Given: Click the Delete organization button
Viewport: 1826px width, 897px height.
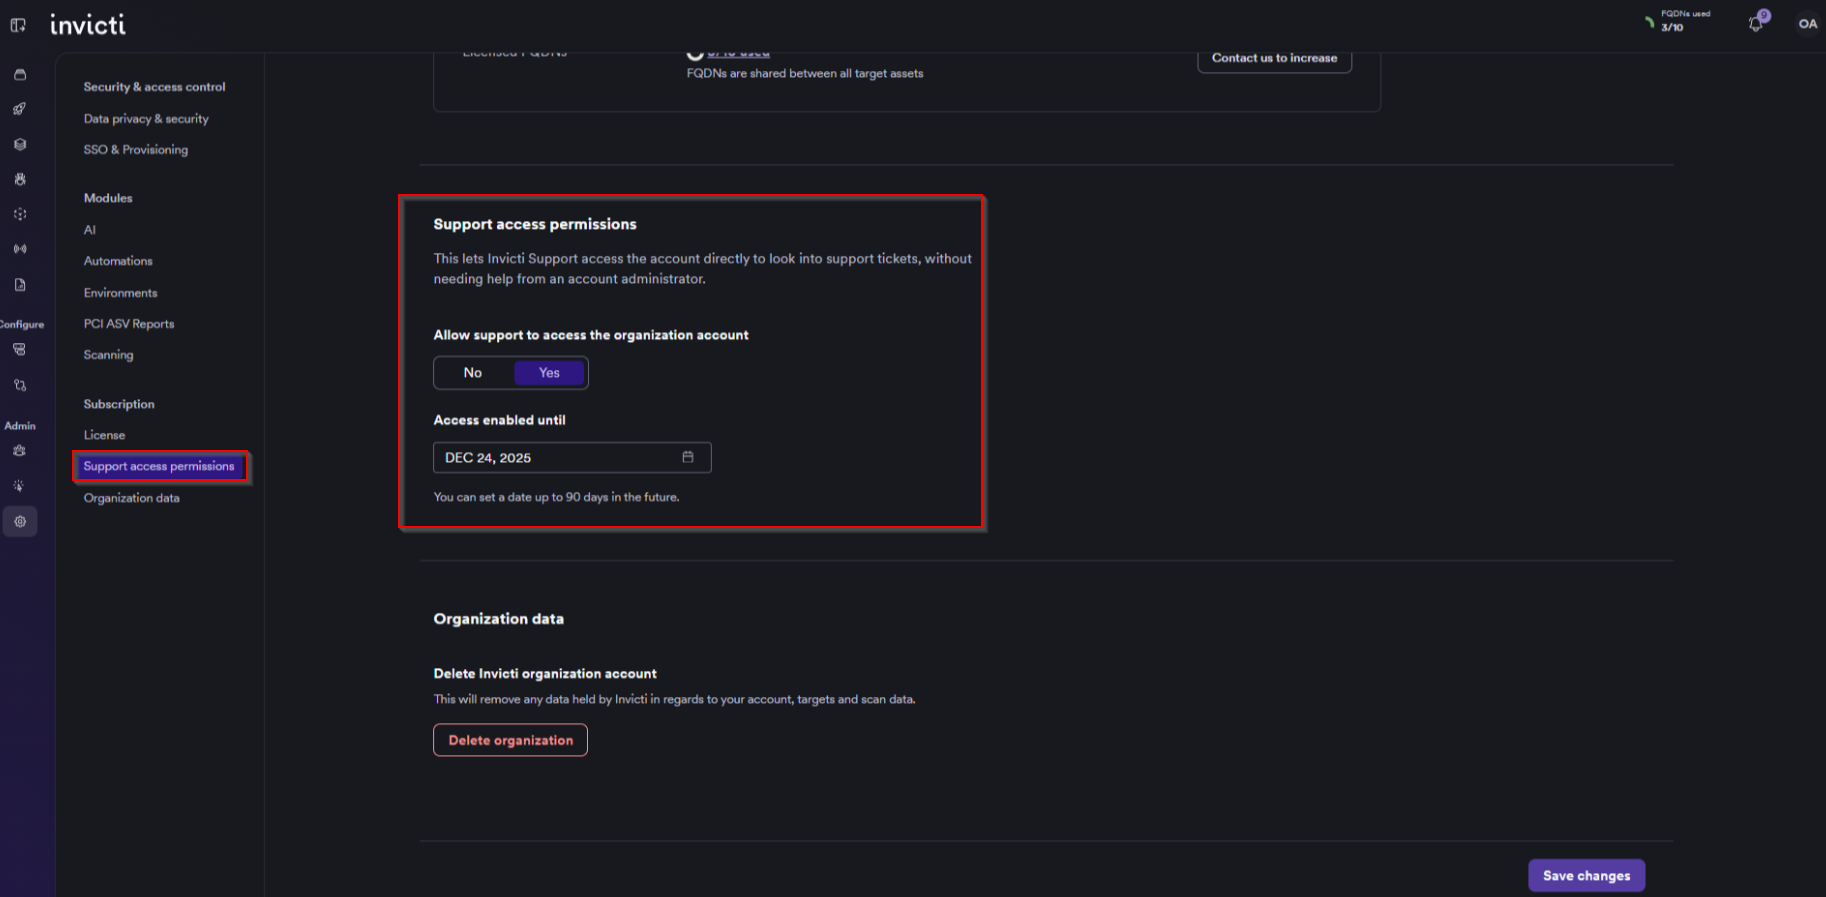Looking at the screenshot, I should tap(510, 740).
